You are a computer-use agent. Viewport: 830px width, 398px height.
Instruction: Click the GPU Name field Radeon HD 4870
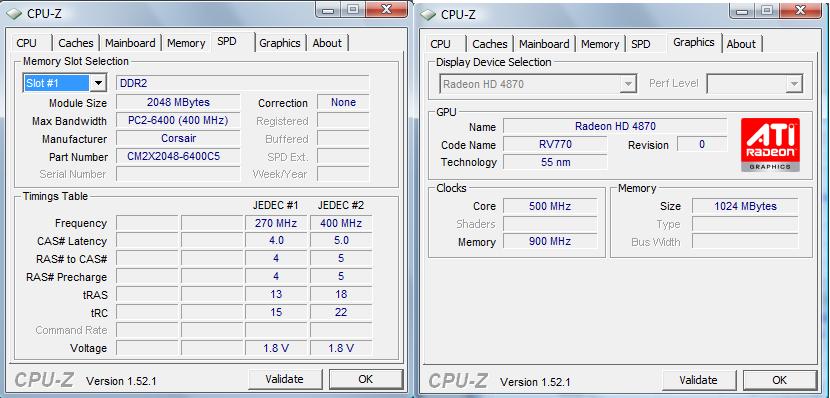pyautogui.click(x=615, y=126)
